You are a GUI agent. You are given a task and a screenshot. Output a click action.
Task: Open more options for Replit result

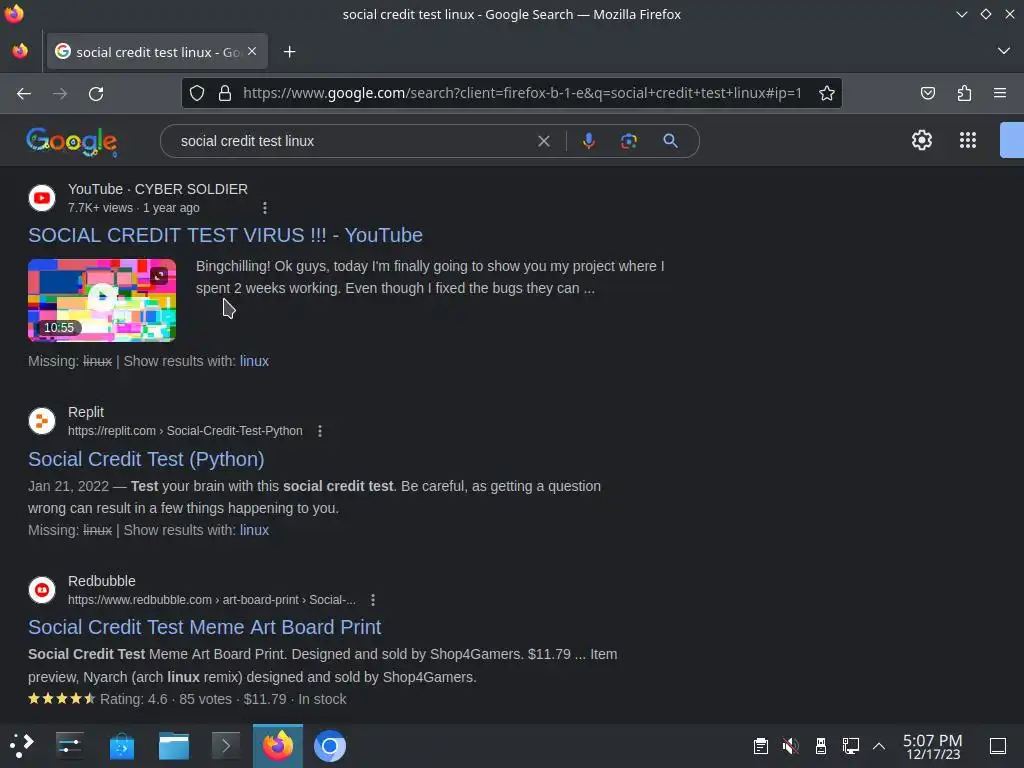click(x=320, y=431)
